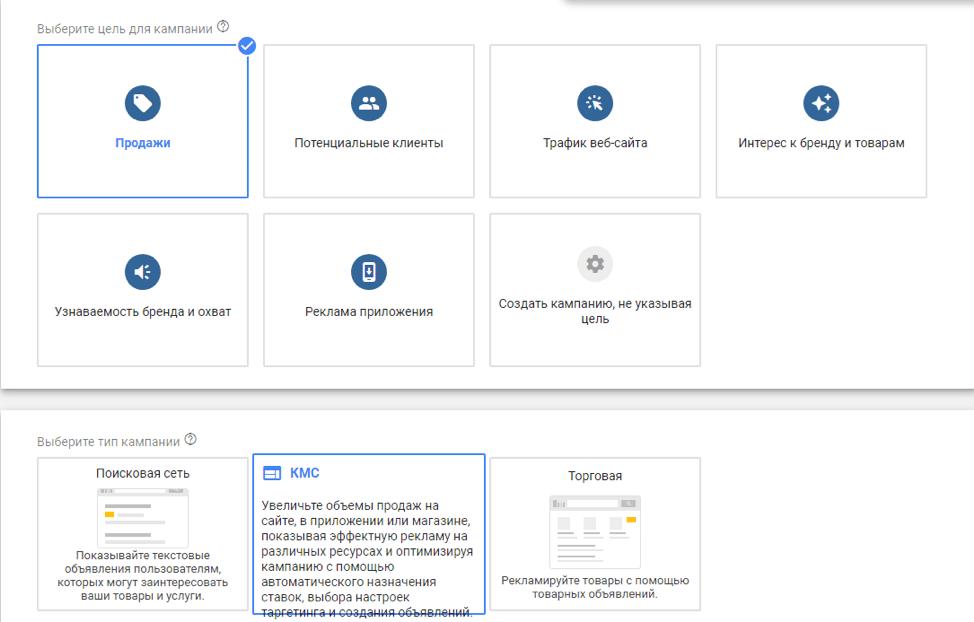This screenshot has height=622, width=974.
Task: Select Торговая campaign type
Action: pos(594,533)
